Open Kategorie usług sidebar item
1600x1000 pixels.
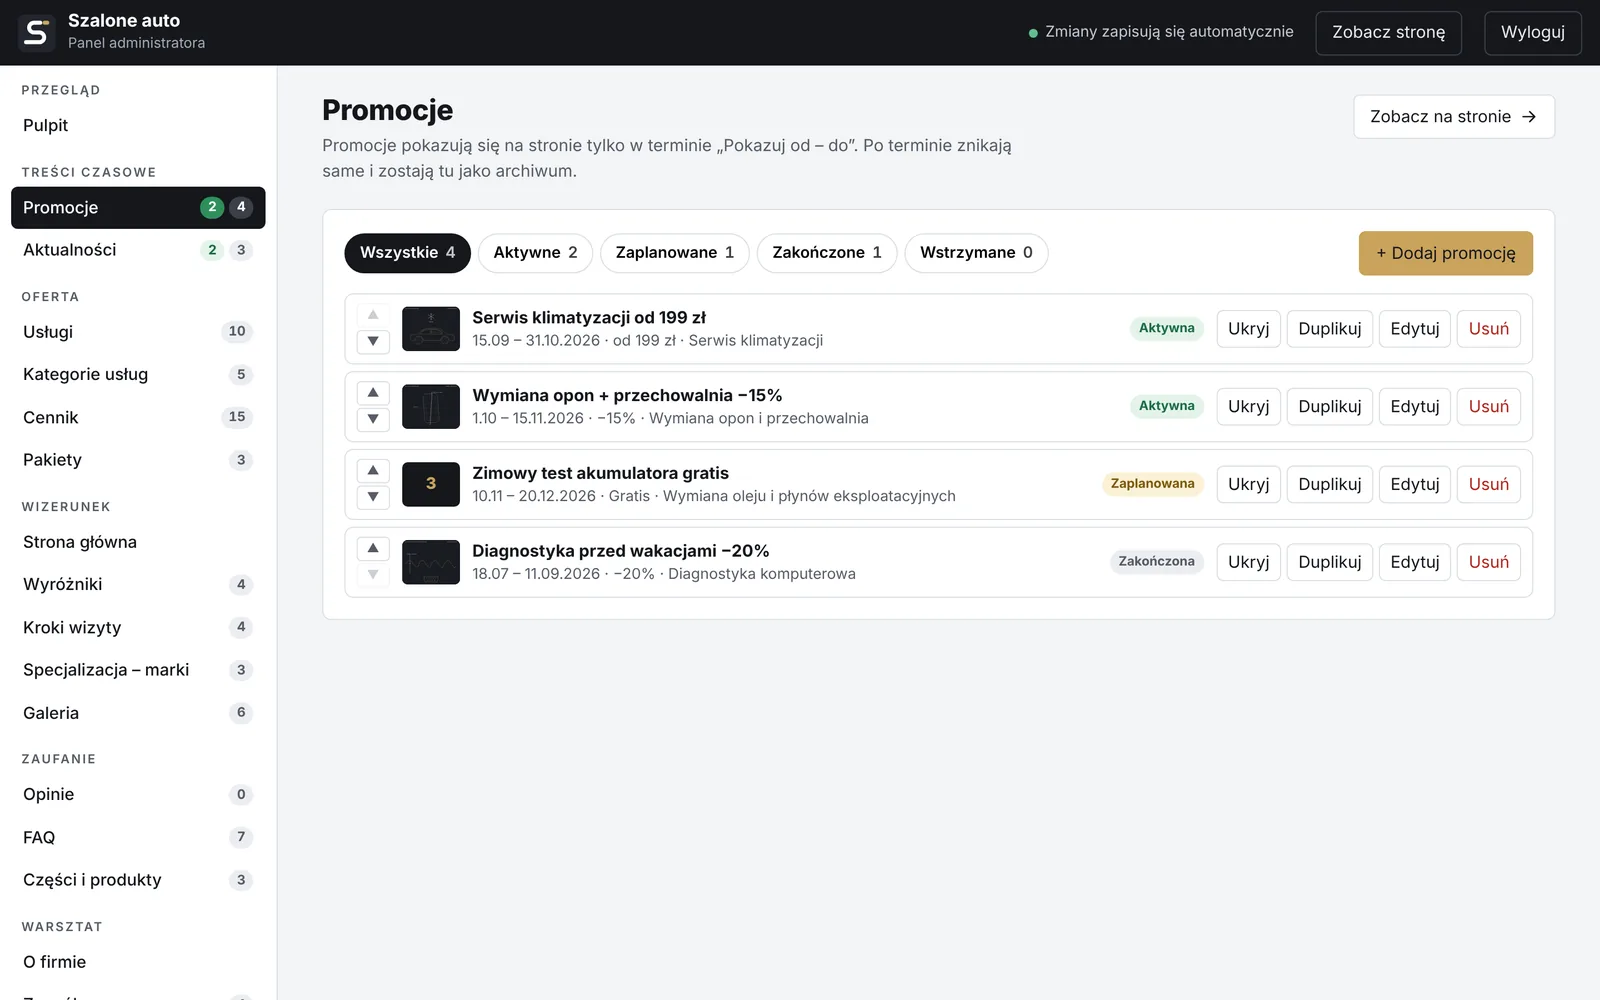tap(138, 374)
